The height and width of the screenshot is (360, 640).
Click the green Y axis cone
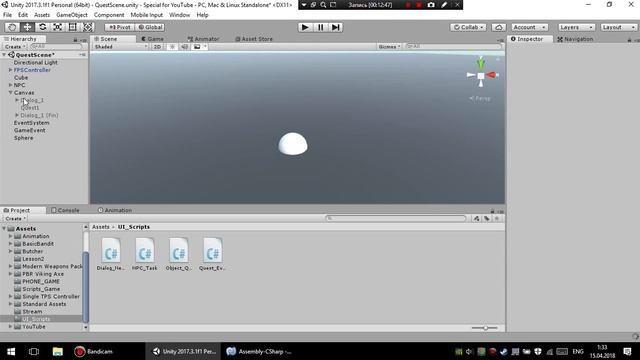coord(481,63)
